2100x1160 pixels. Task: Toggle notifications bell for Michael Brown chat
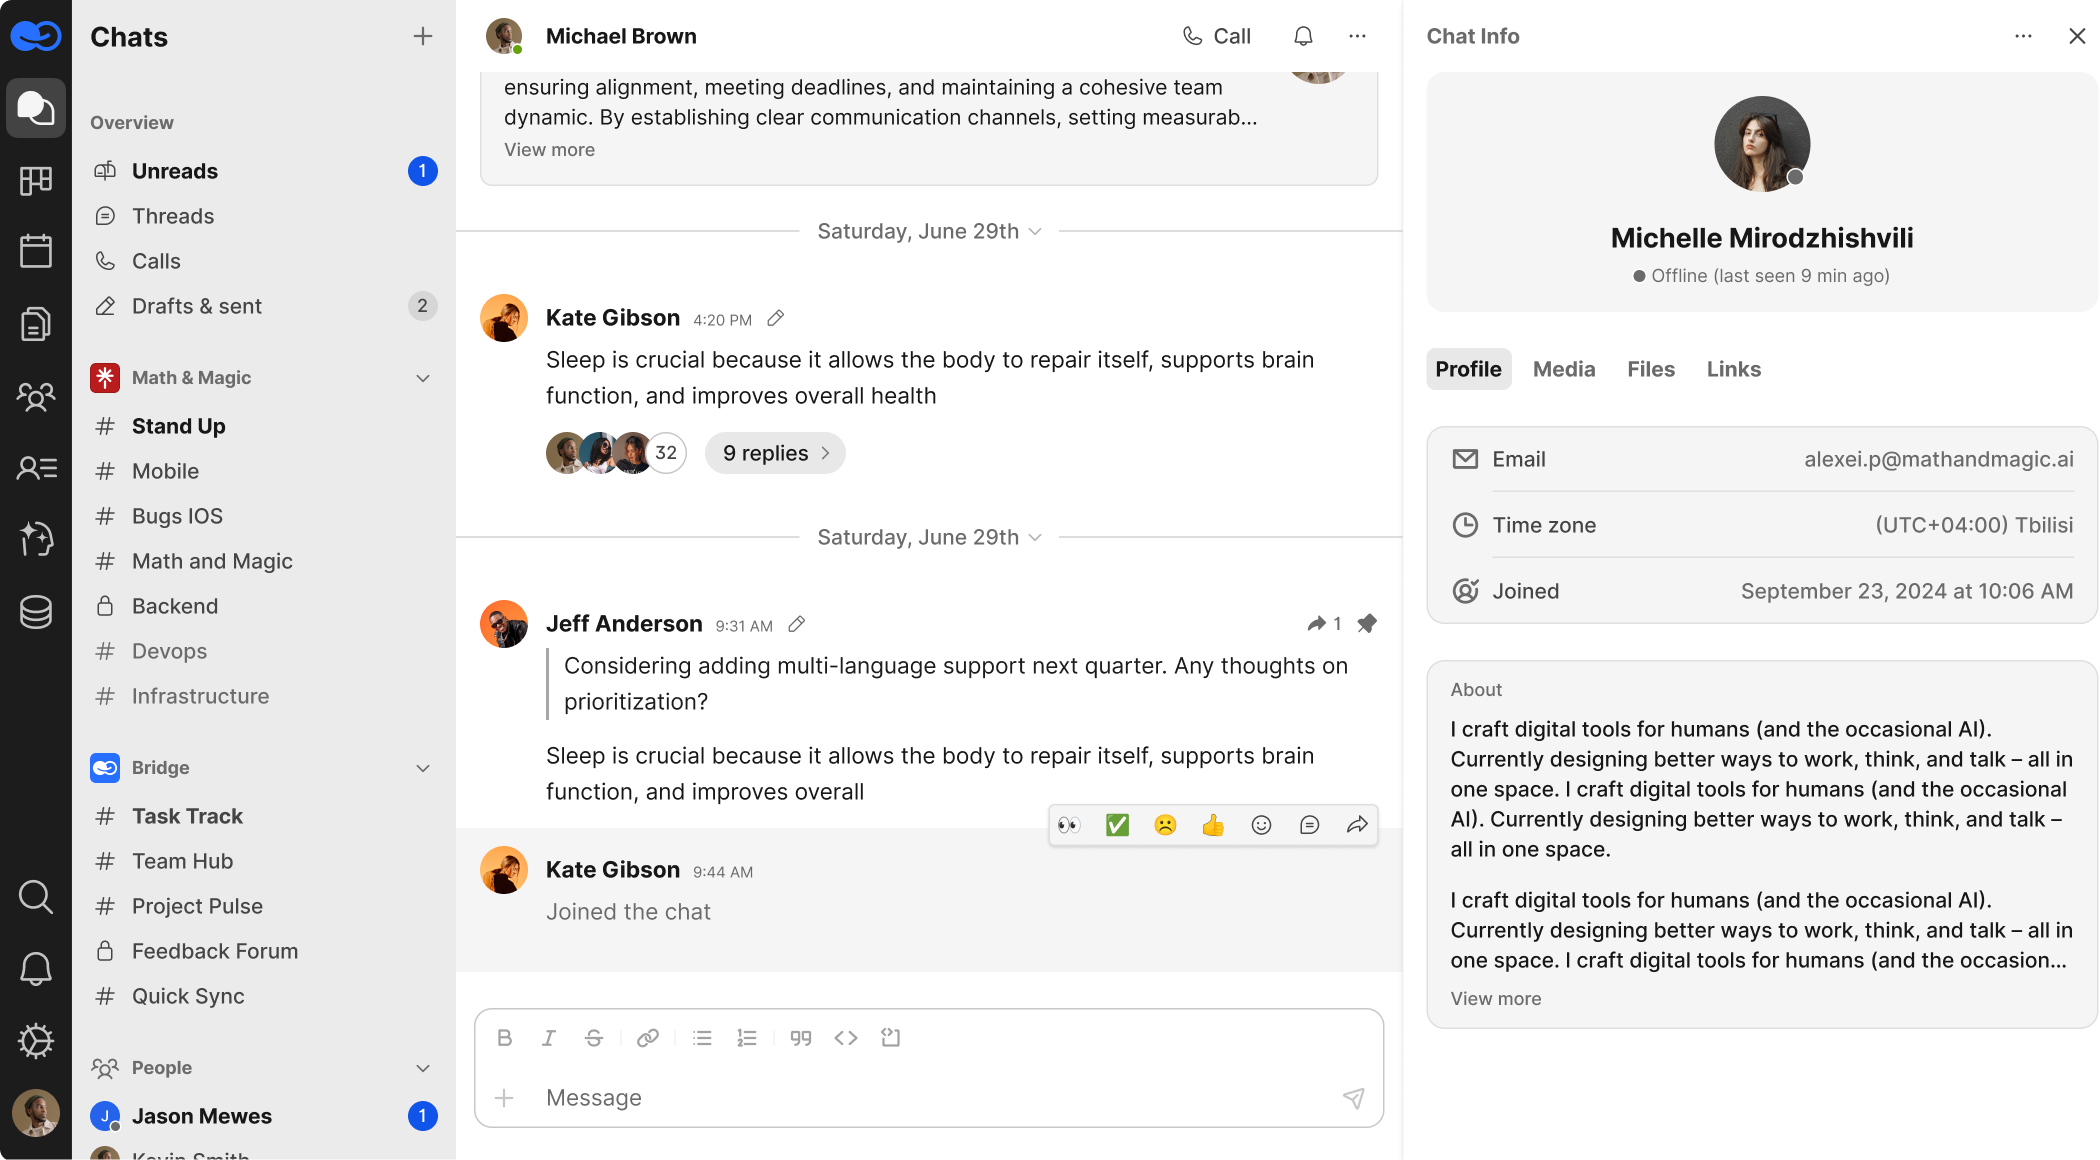tap(1303, 37)
